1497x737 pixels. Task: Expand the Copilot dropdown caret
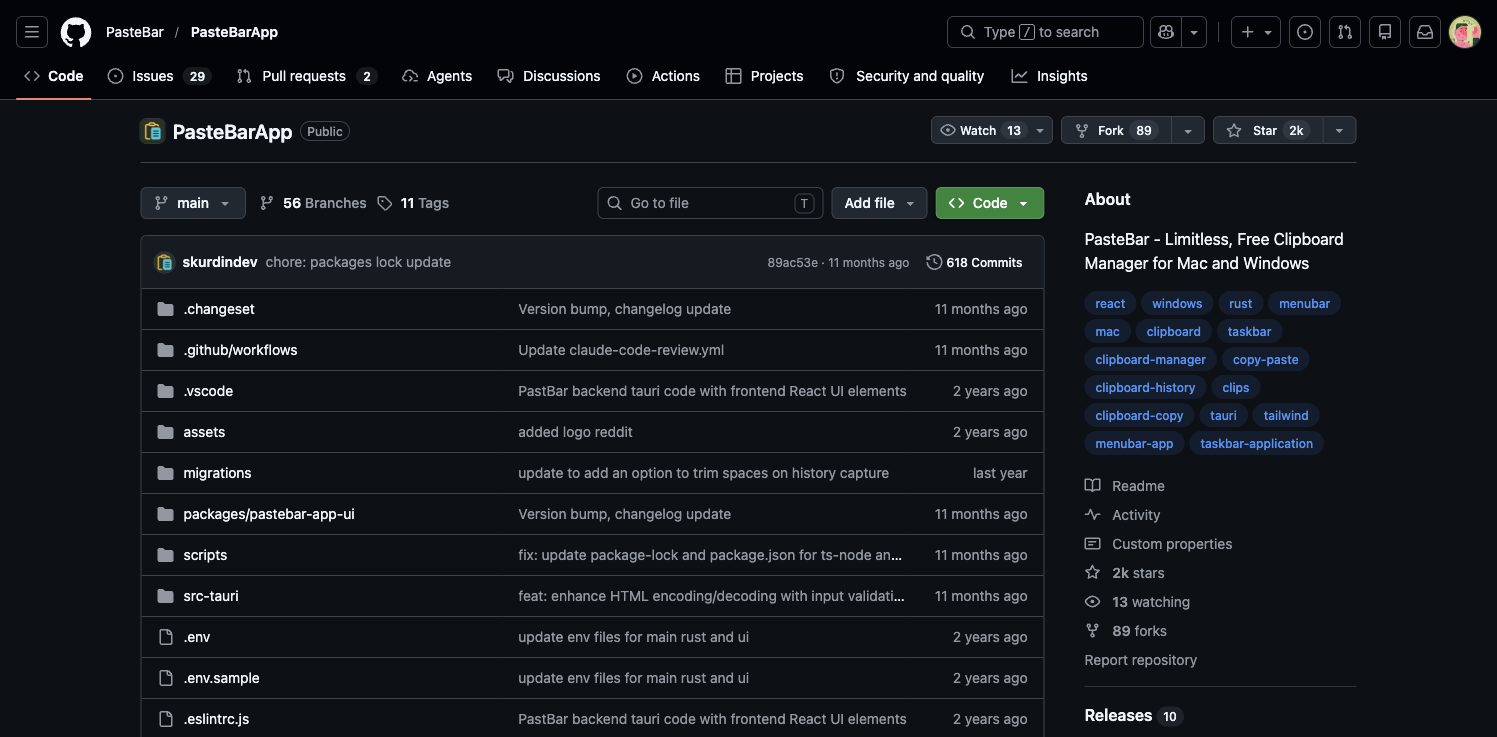click(x=1194, y=32)
